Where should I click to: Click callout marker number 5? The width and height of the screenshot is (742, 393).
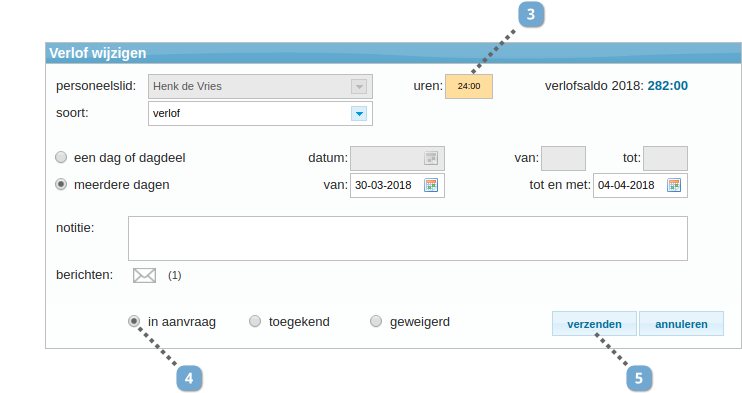(x=639, y=378)
